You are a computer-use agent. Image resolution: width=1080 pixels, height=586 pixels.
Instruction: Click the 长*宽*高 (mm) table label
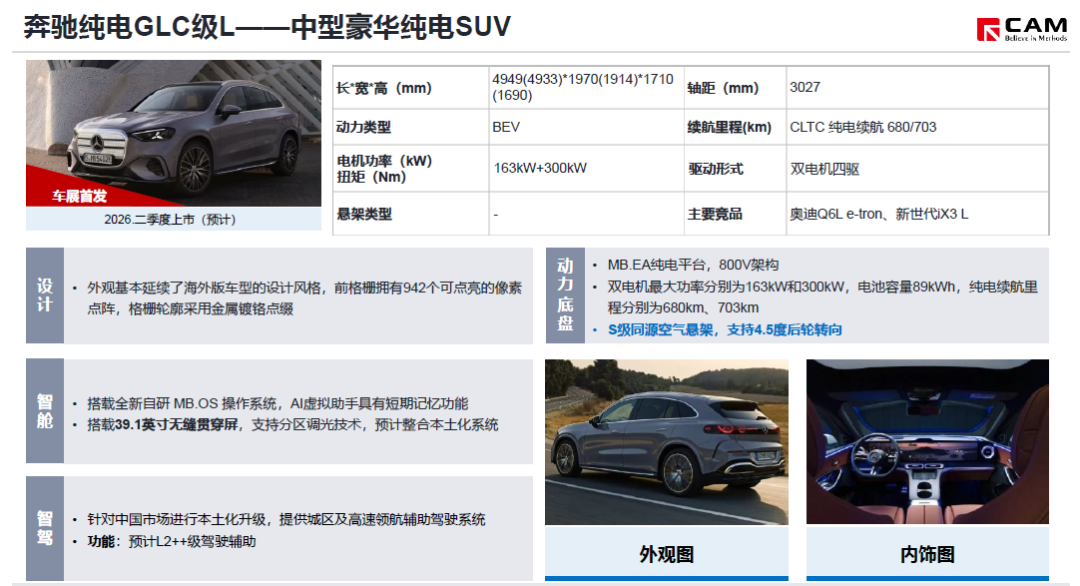pos(384,88)
